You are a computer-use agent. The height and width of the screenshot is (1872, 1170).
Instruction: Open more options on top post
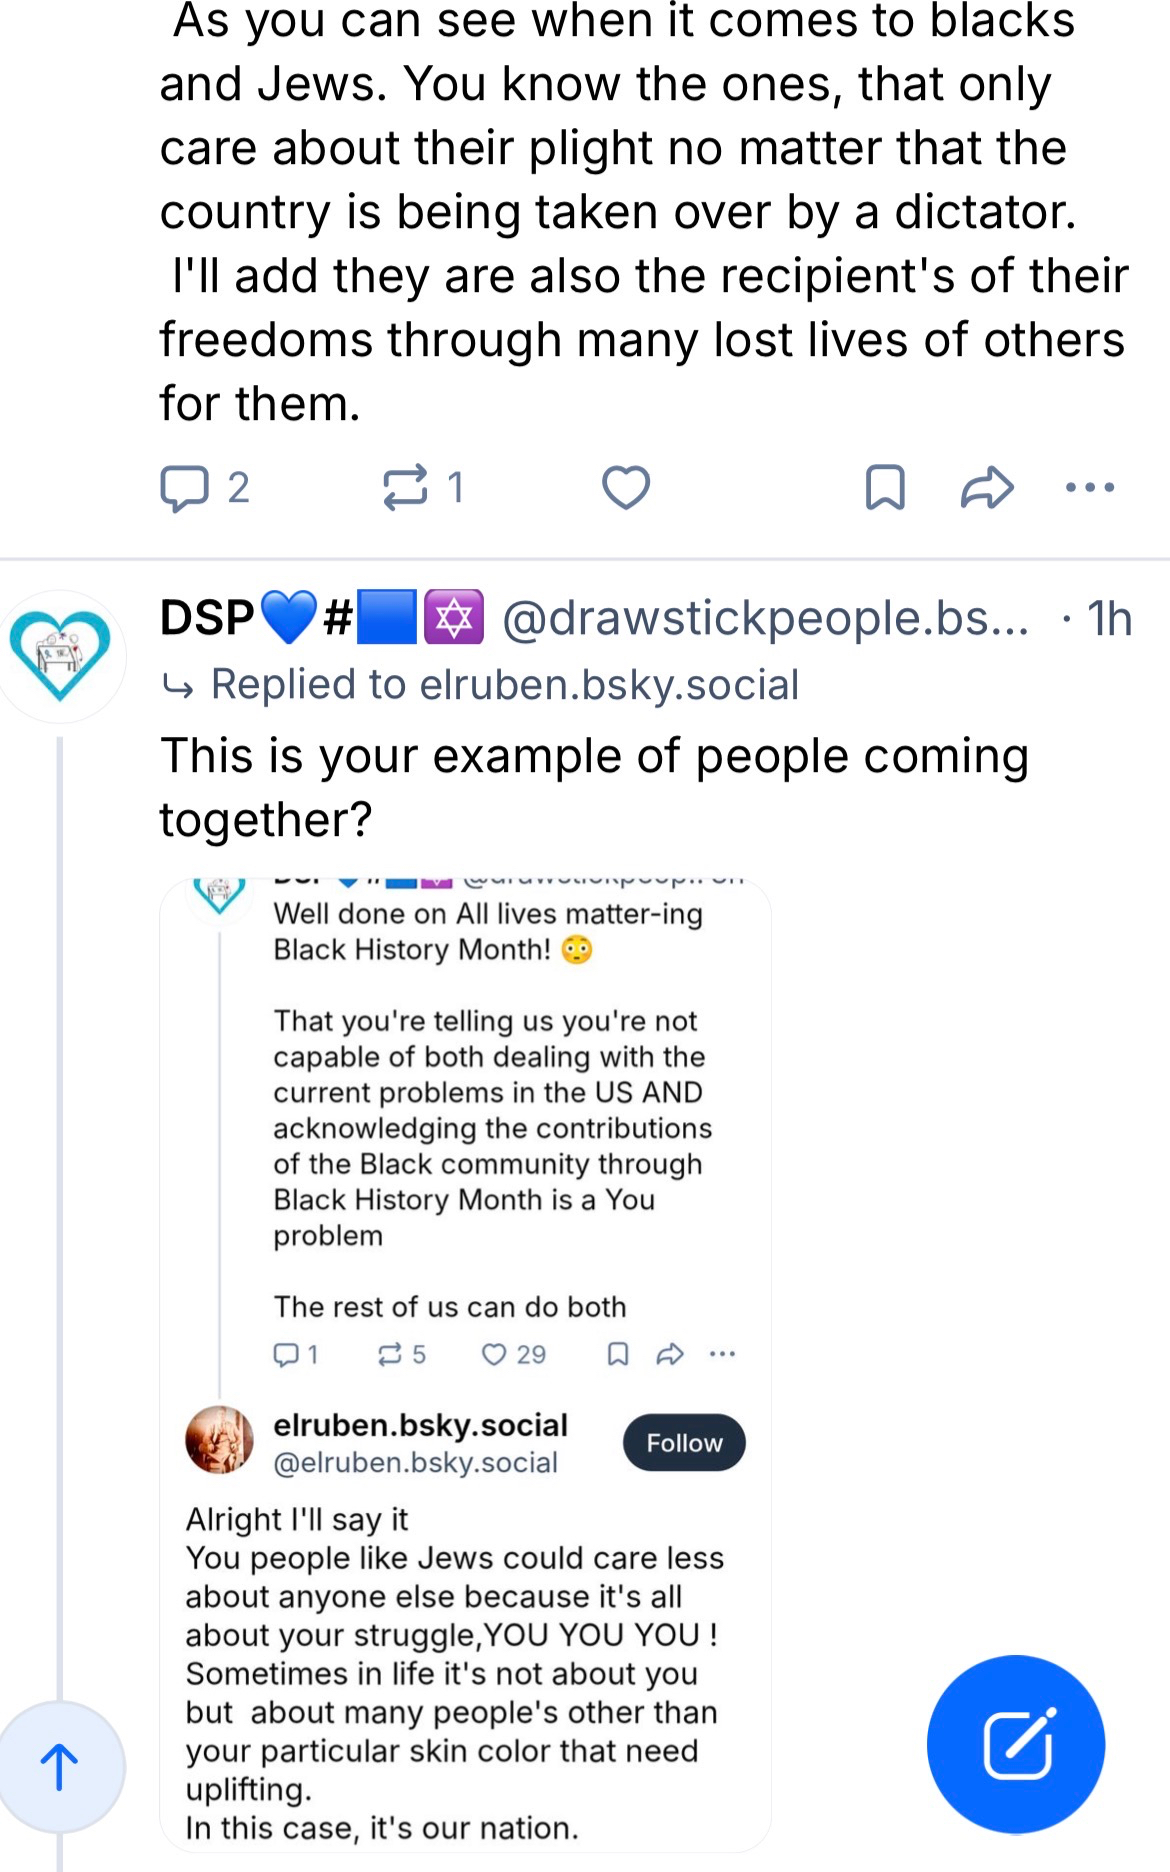1089,488
